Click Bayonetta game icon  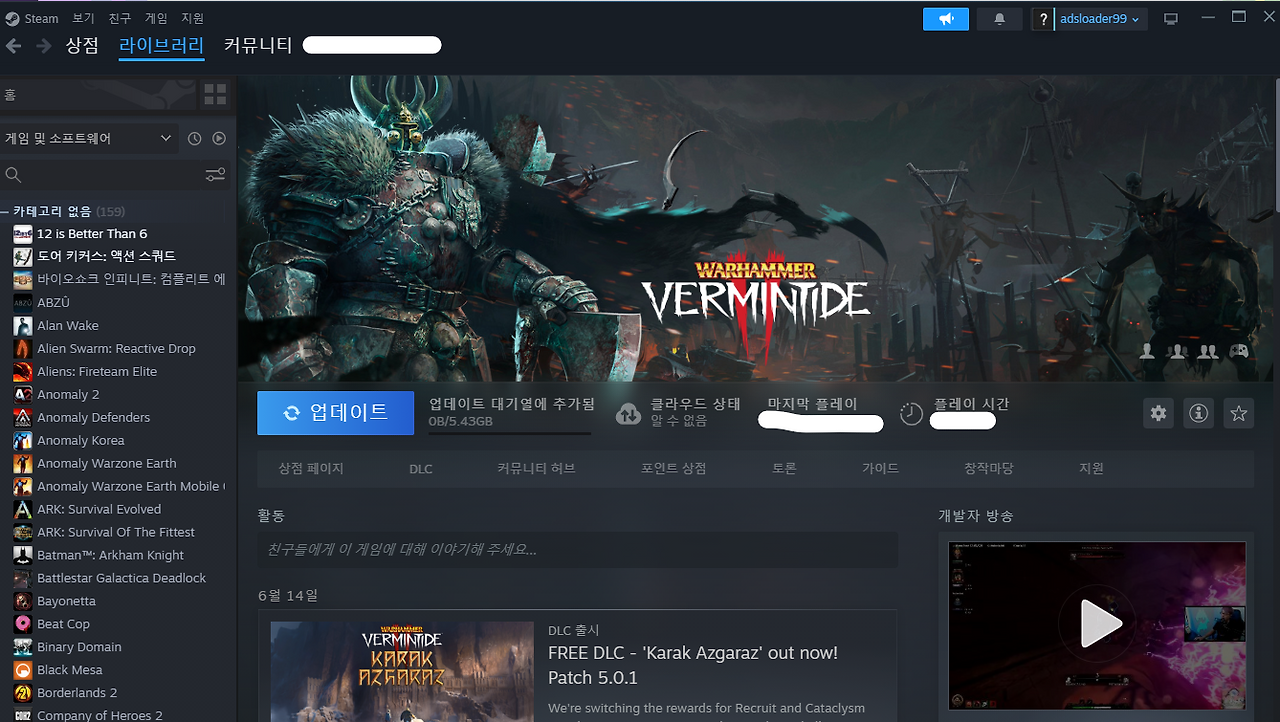pos(23,601)
